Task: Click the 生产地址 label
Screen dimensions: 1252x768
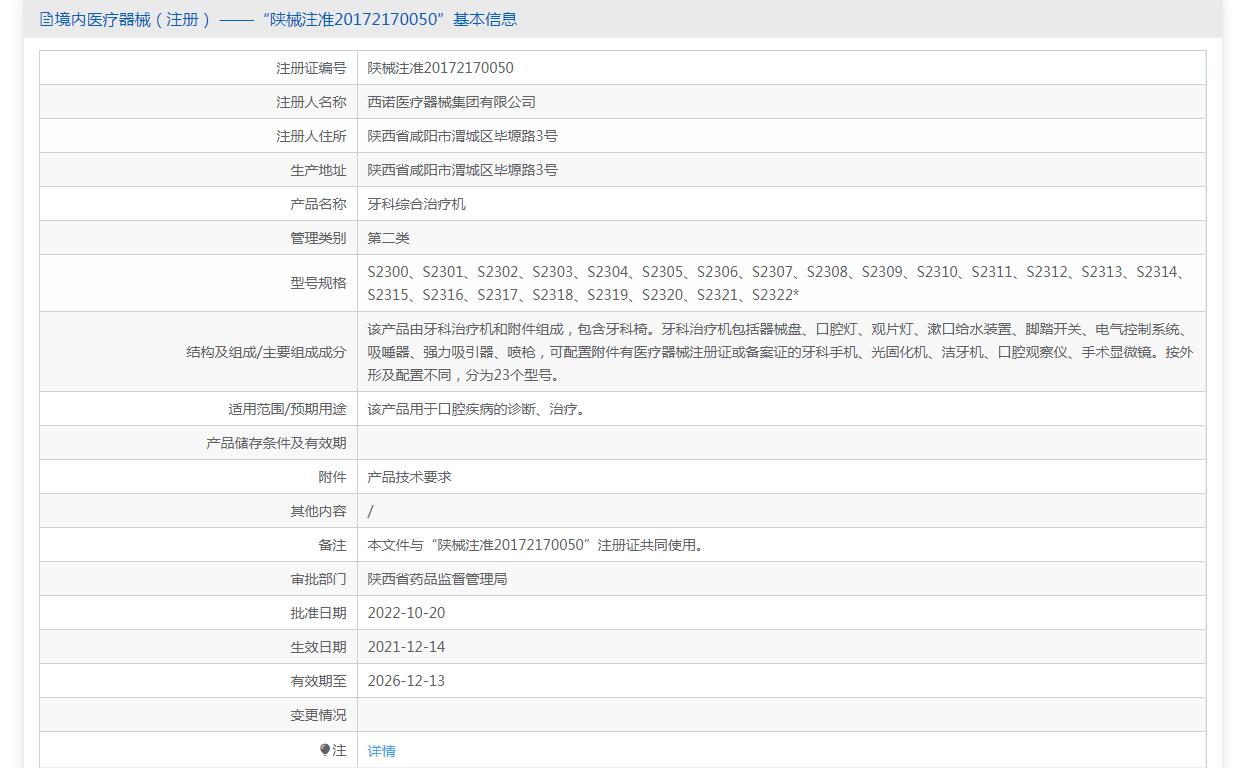Action: click(x=318, y=170)
